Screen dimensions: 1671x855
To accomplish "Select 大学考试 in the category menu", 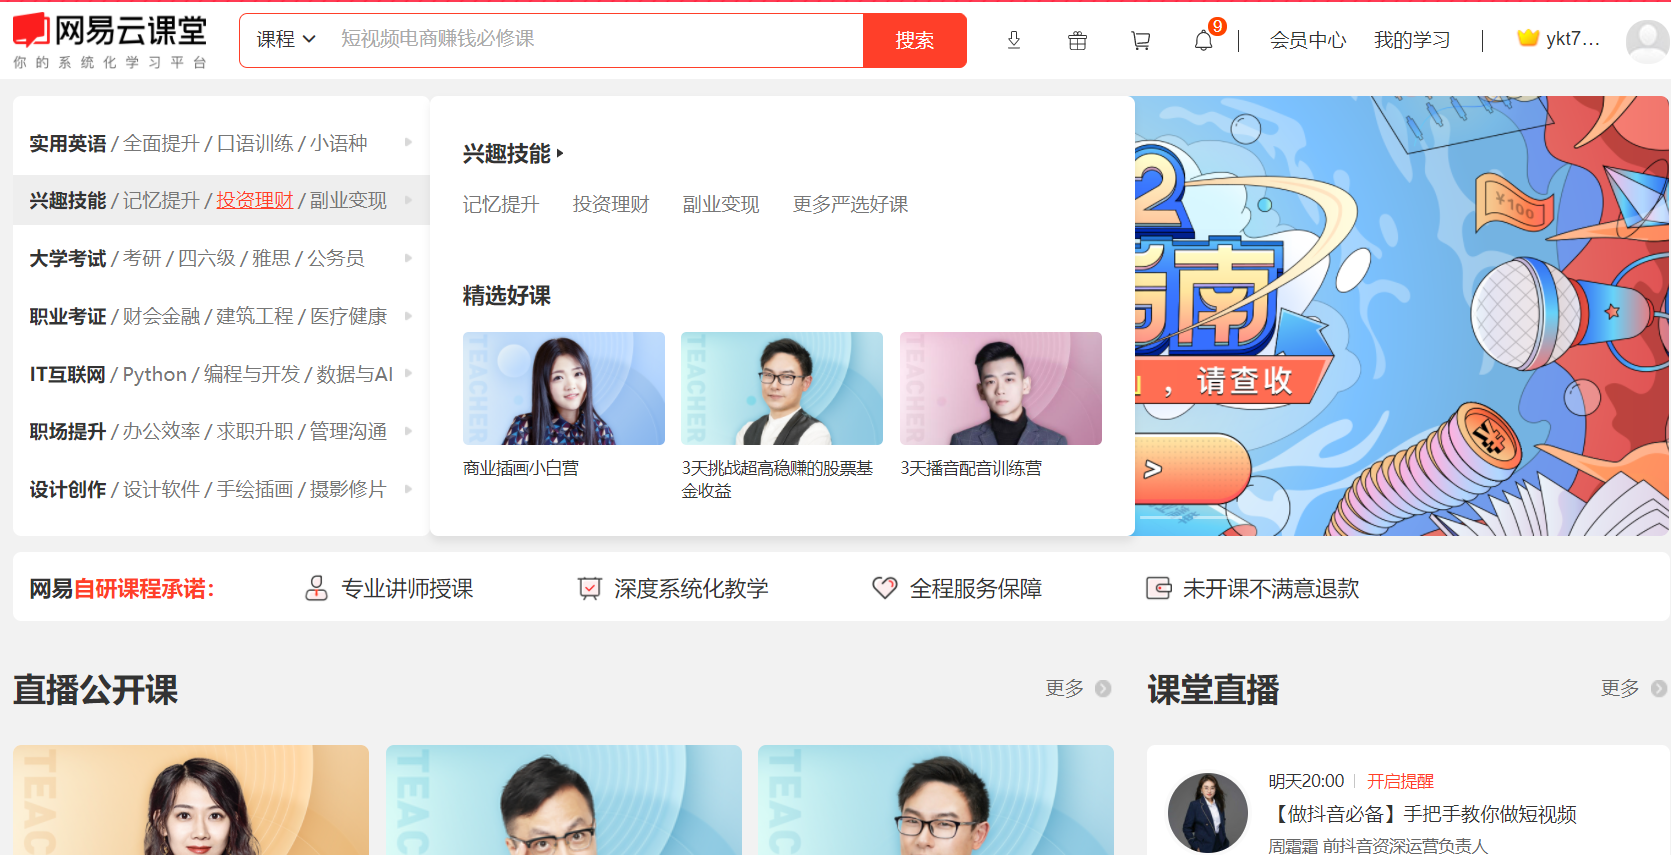I will click(67, 258).
